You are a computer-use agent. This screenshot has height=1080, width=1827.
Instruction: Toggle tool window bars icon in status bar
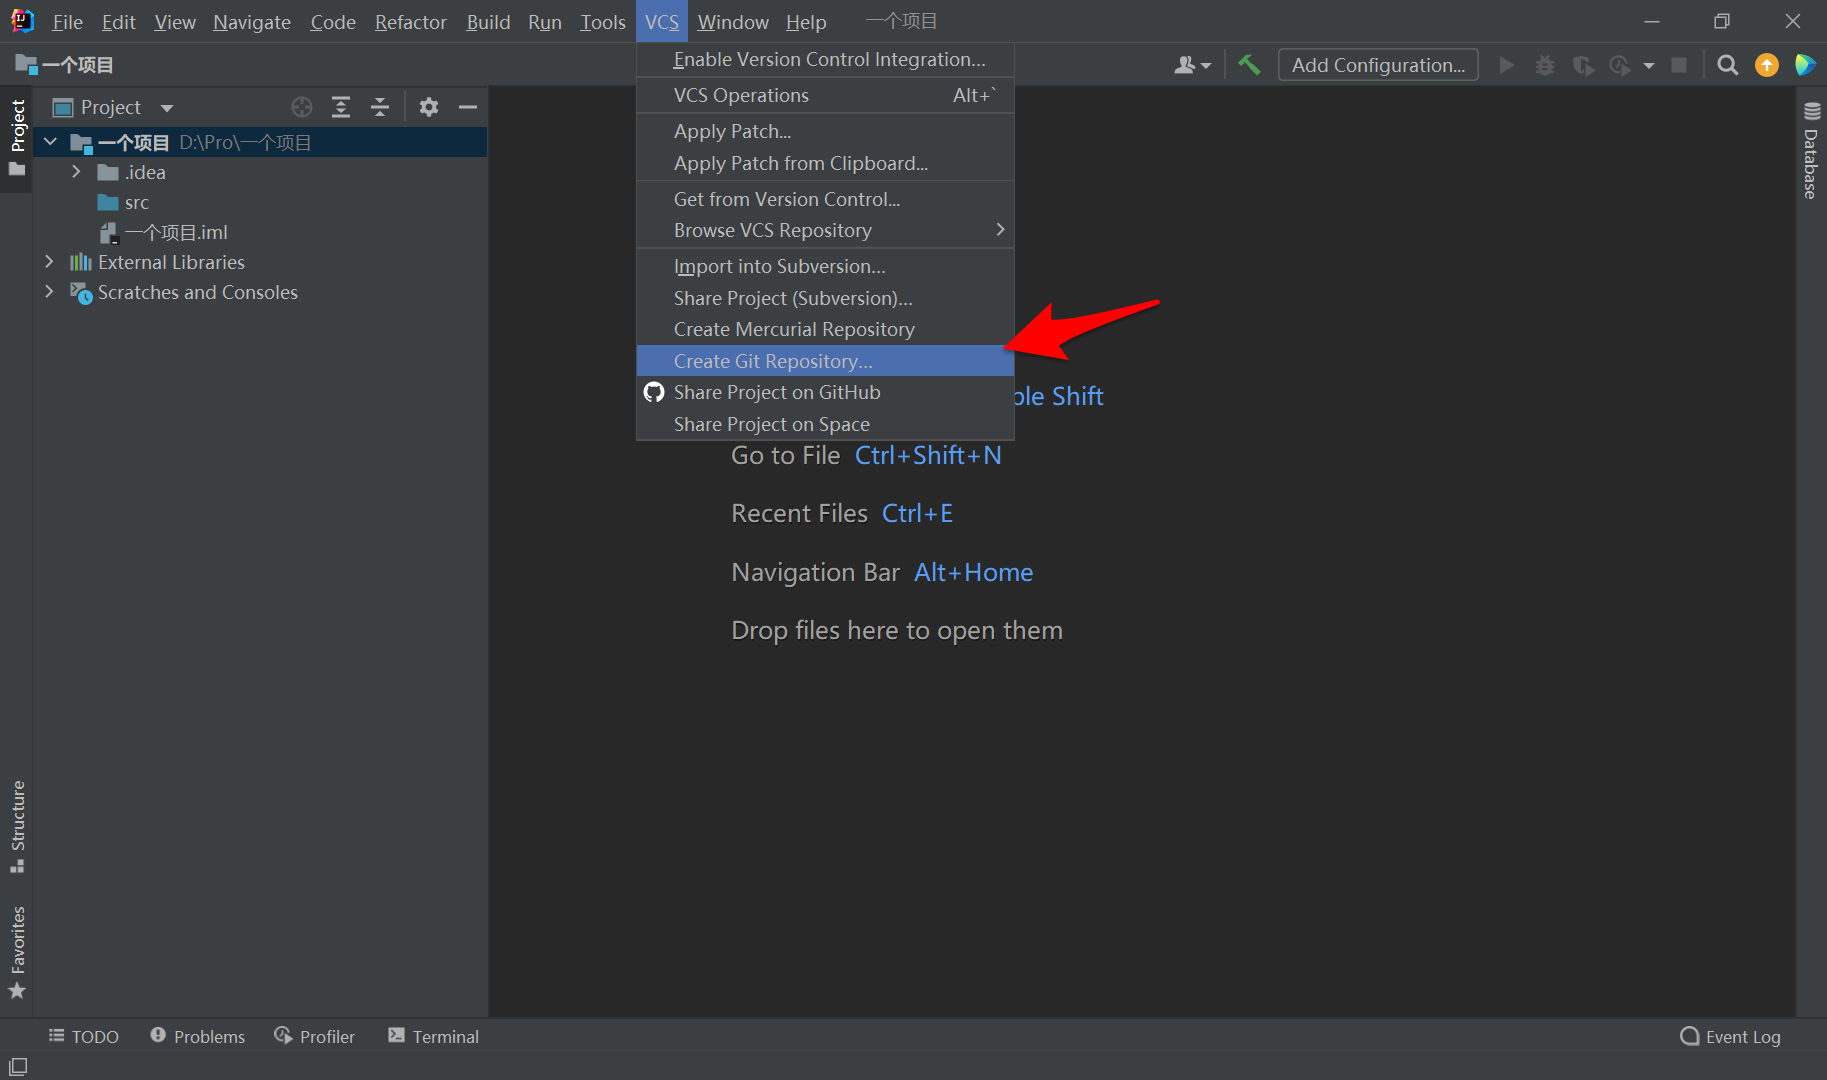pos(18,1066)
